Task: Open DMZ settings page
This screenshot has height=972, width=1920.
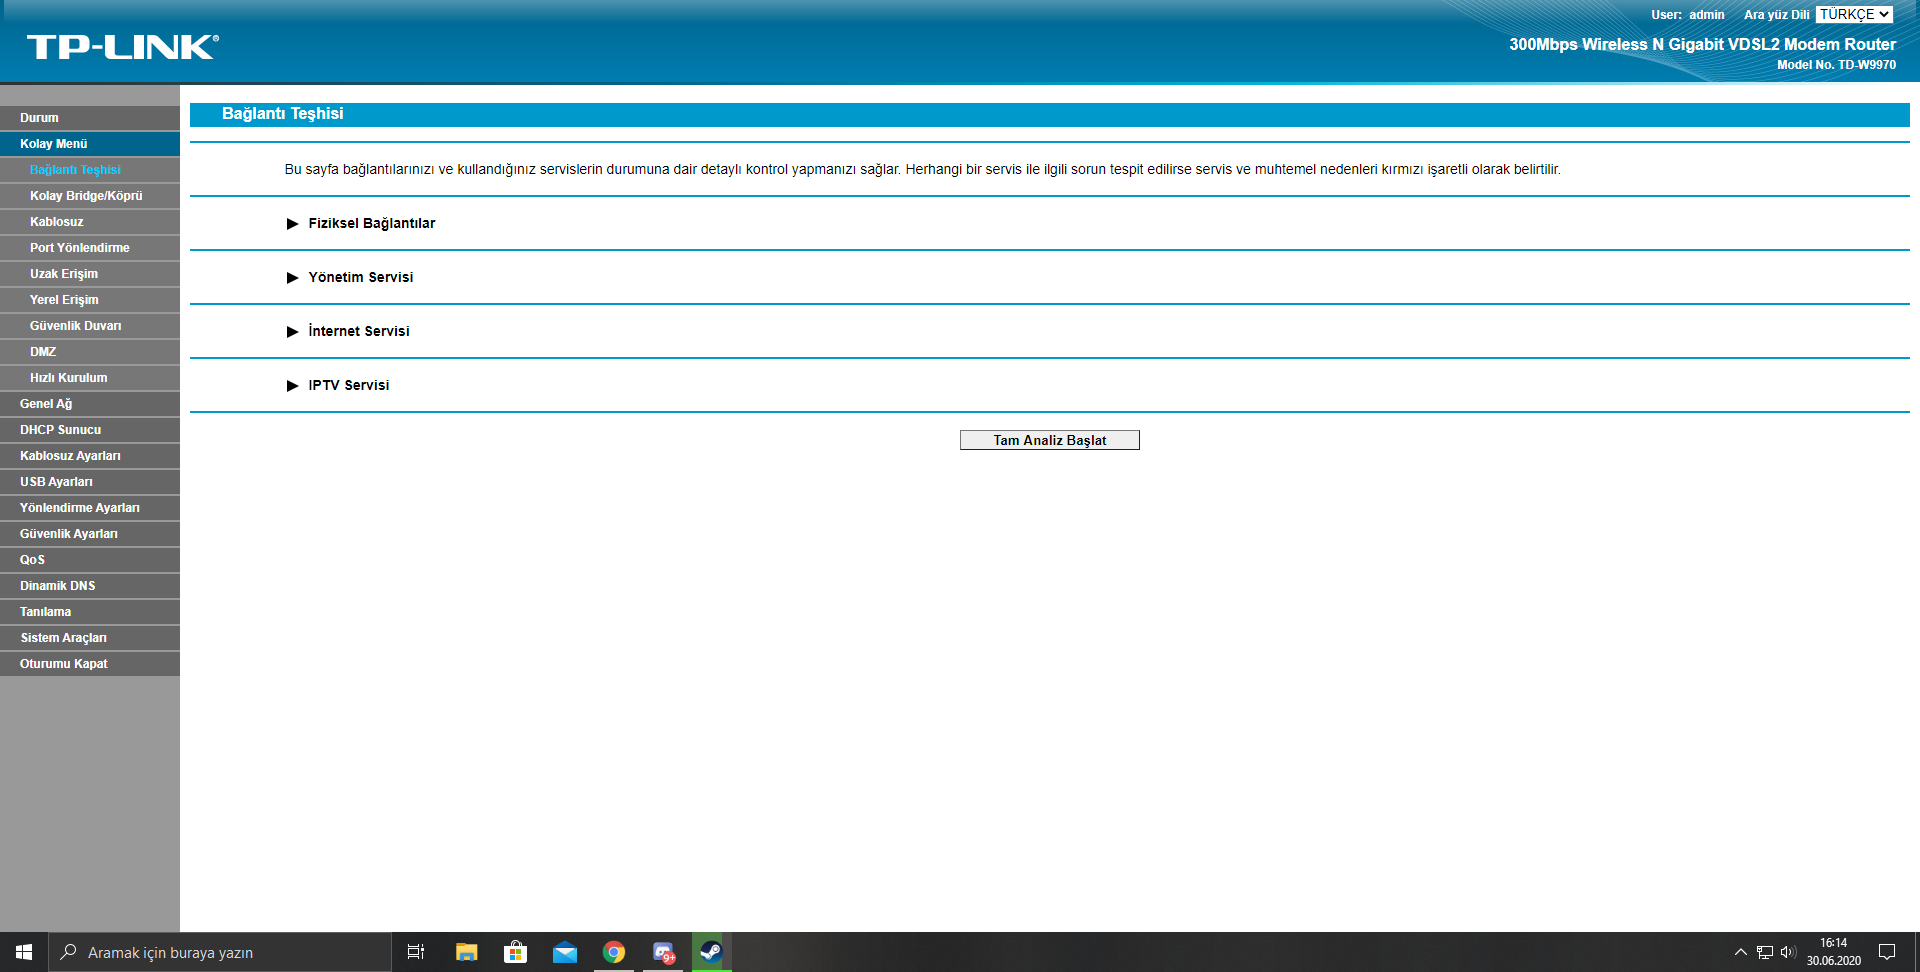Action: tap(90, 352)
